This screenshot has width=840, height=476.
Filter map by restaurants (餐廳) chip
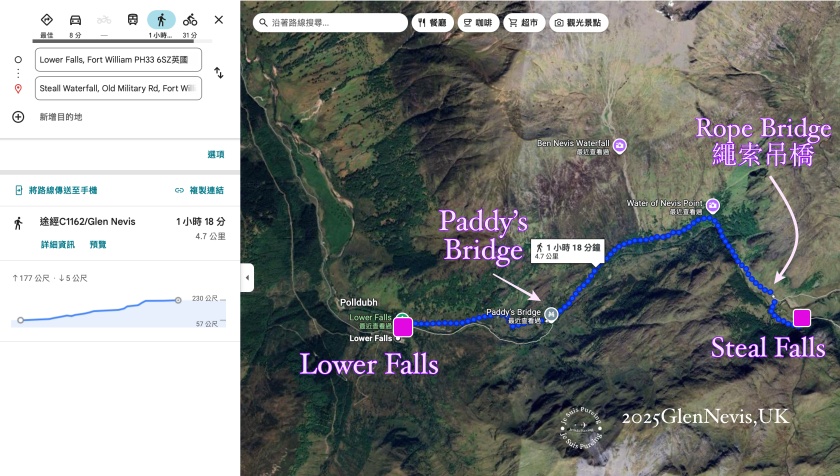[432, 22]
